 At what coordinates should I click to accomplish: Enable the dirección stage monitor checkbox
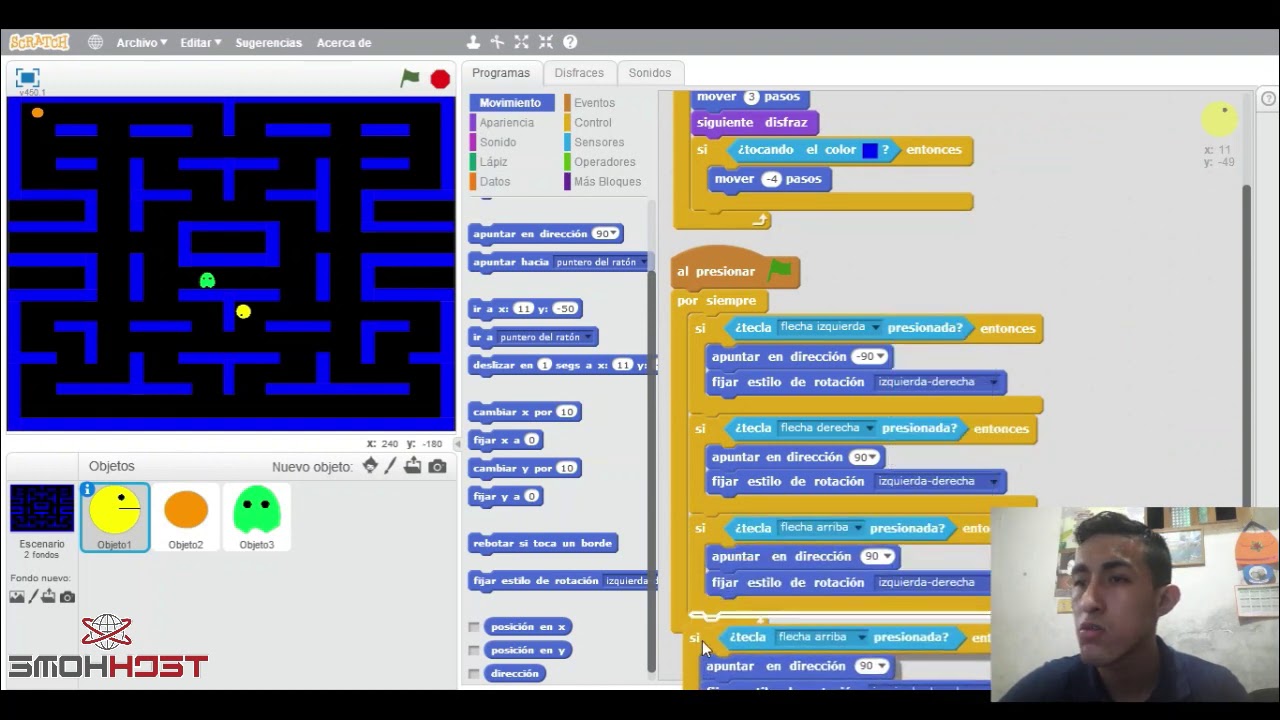tap(474, 674)
